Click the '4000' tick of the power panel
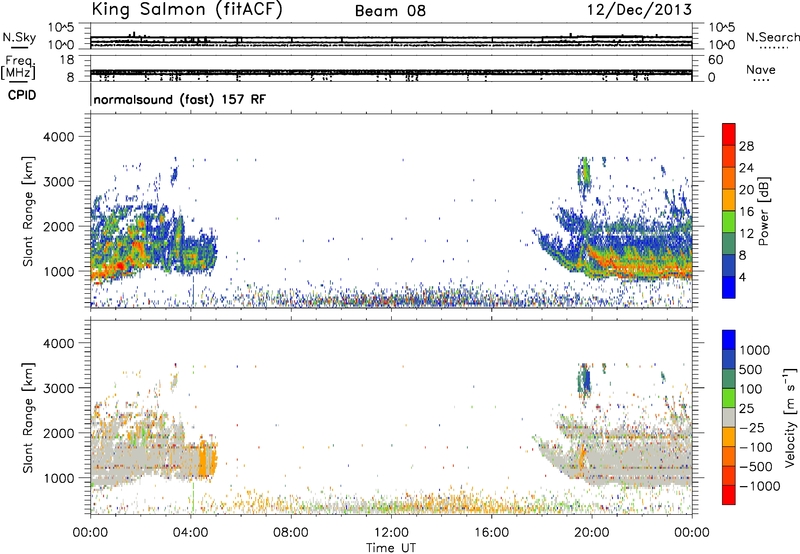The image size is (800, 554). tap(58, 137)
